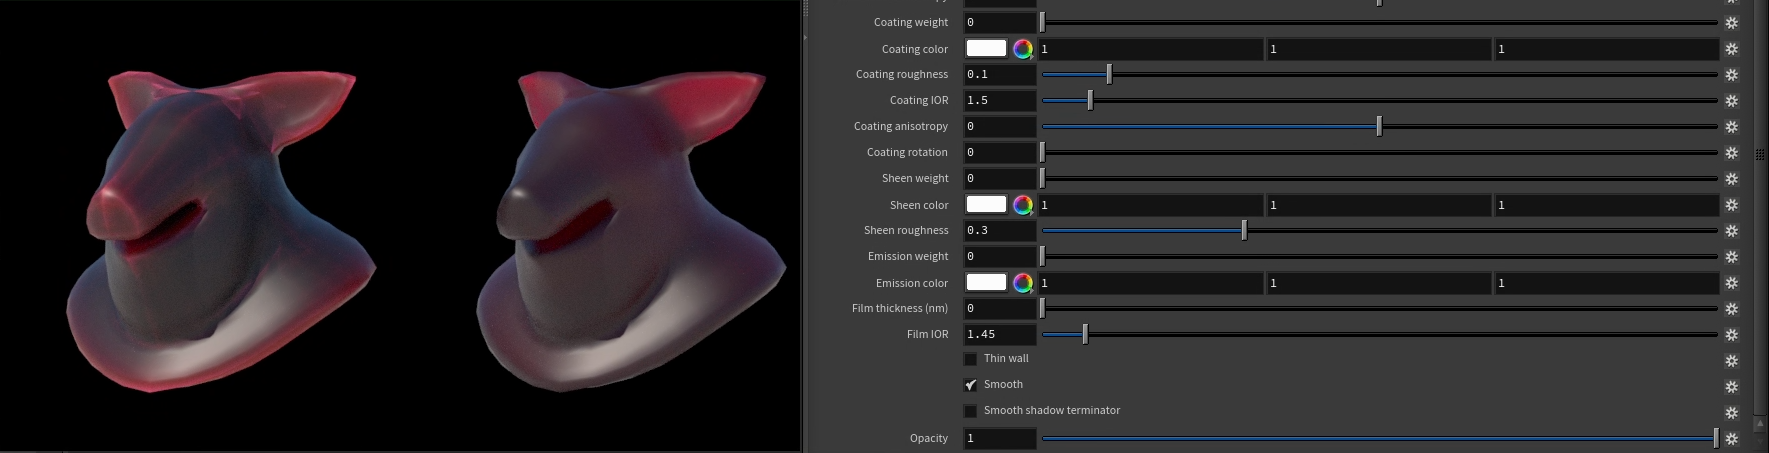Click the Coating anisotropy value field

(x=1000, y=126)
